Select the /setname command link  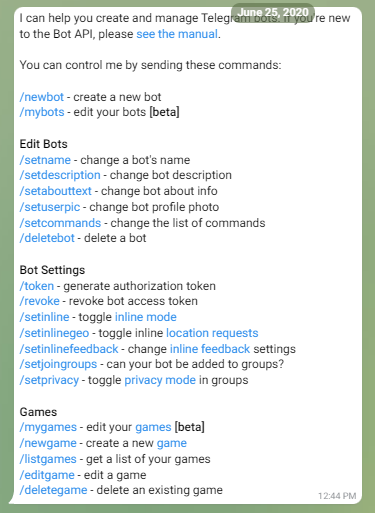pos(45,160)
